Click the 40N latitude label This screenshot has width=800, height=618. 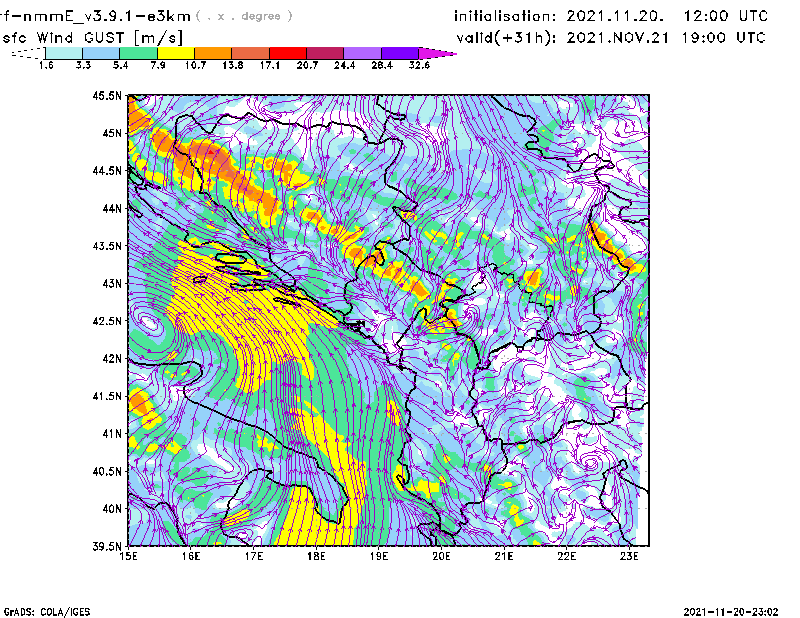click(112, 508)
